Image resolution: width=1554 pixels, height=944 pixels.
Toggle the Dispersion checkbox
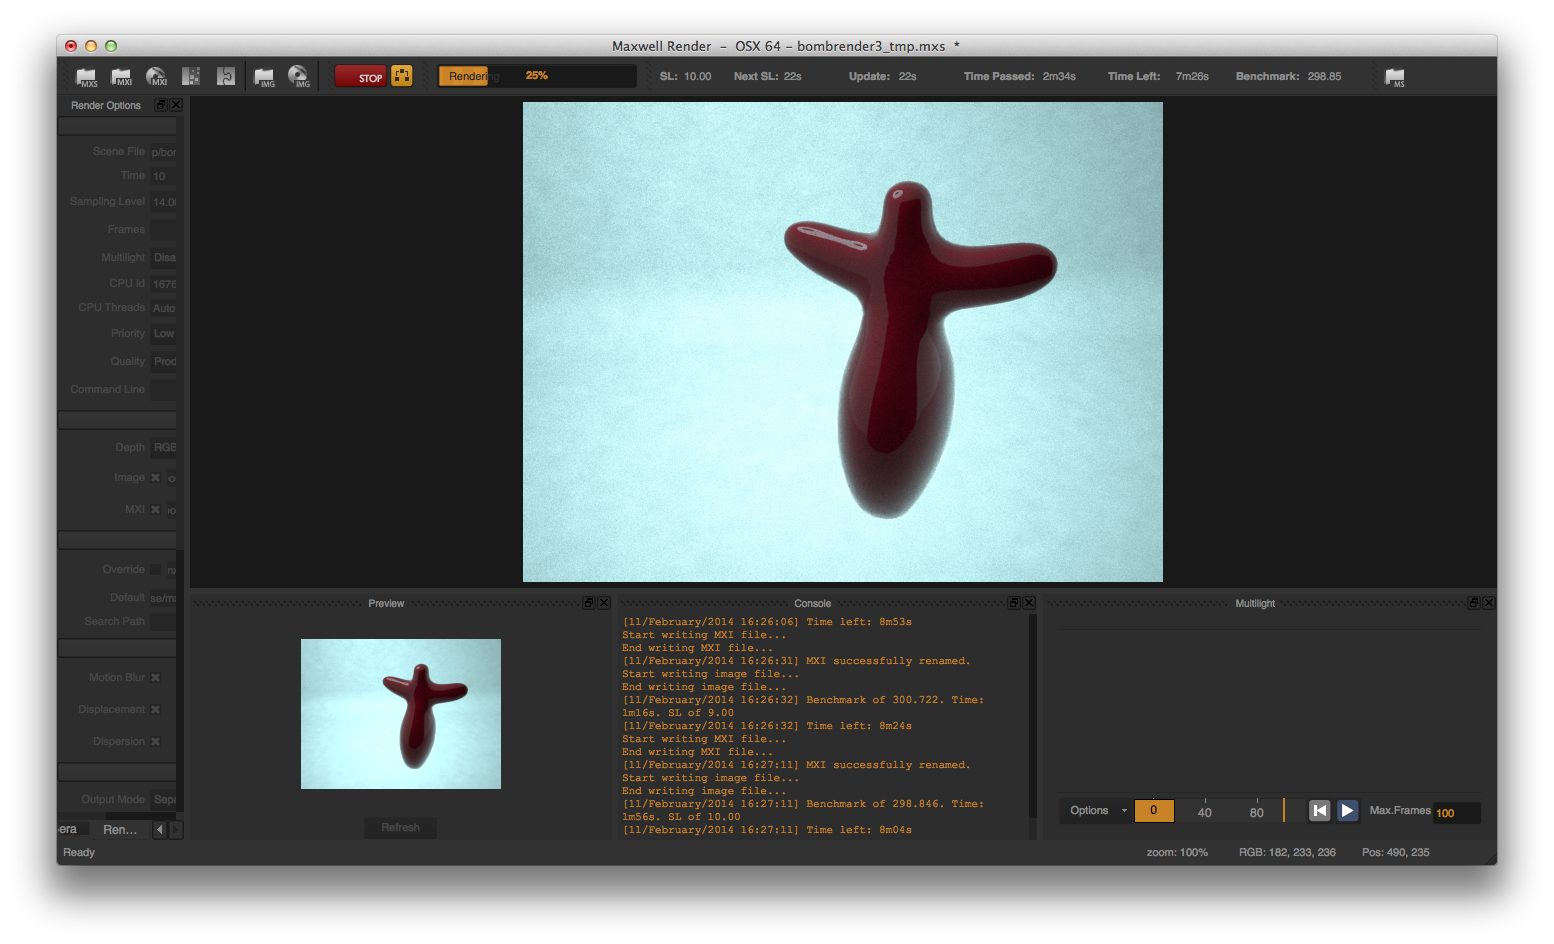155,742
